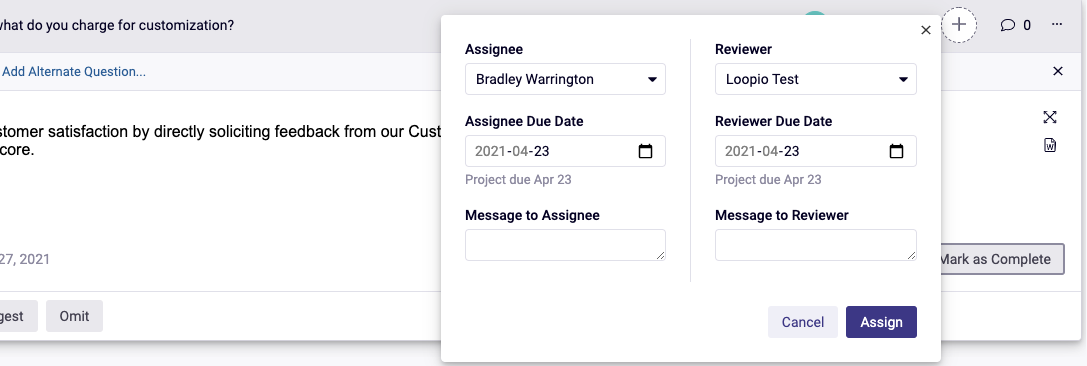The image size is (1087, 366).
Task: Click the Mark as Complete button
Action: coord(1001,259)
